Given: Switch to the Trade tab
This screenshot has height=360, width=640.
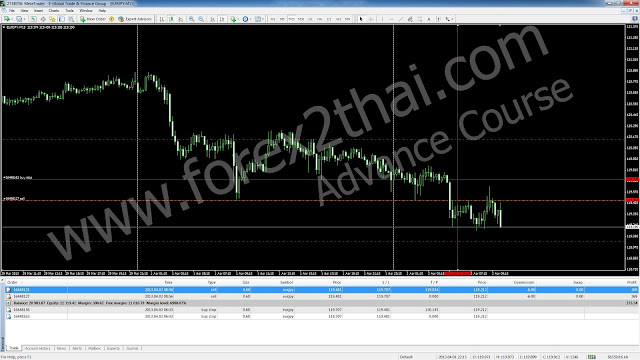Looking at the screenshot, I should click(x=14, y=348).
